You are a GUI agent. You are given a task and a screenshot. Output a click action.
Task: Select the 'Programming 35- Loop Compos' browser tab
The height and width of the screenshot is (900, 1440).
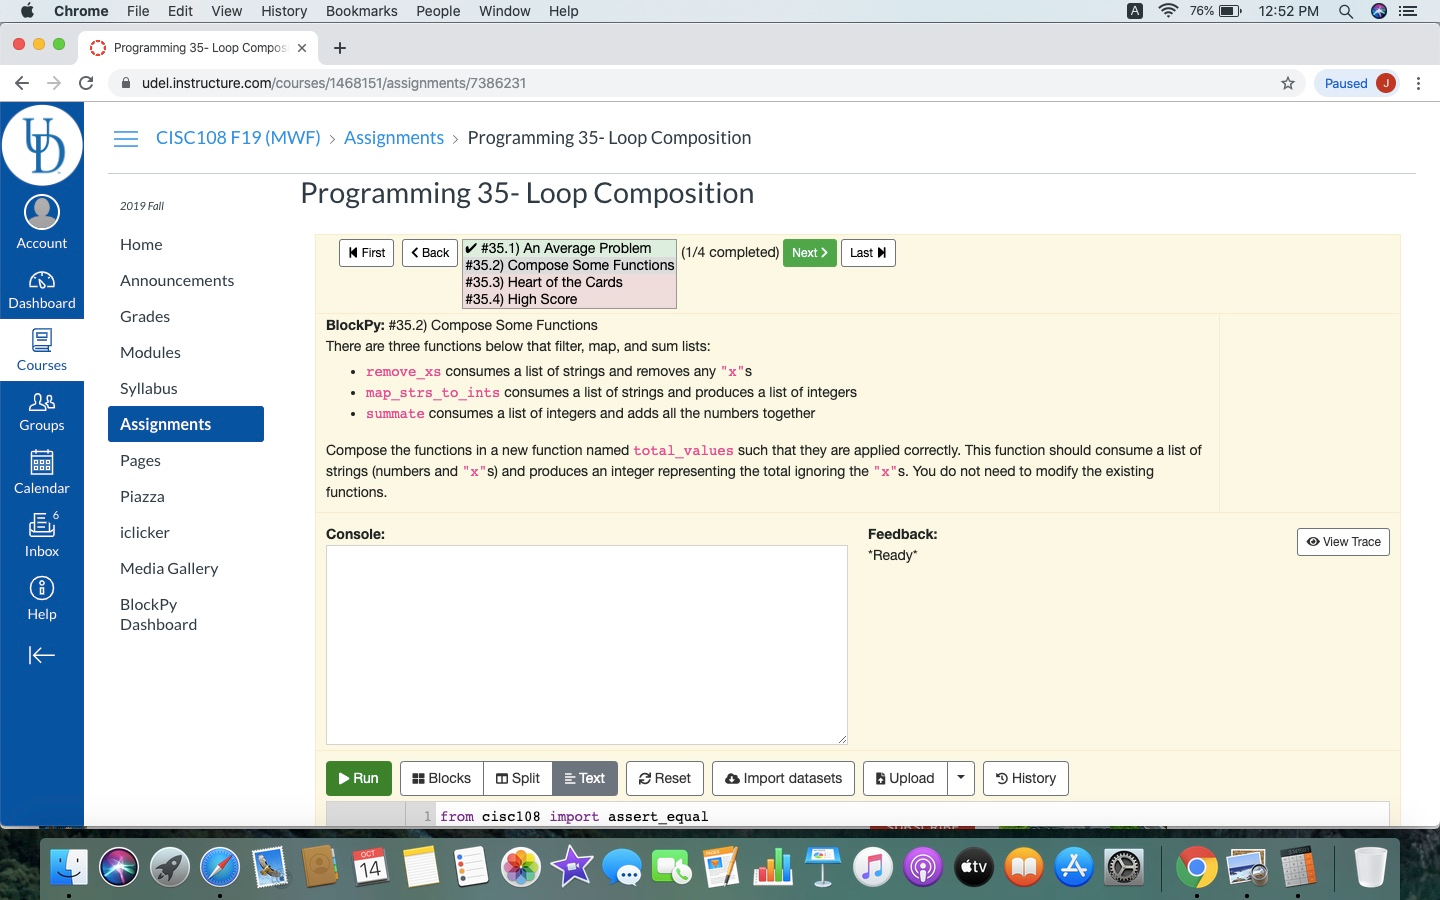coord(198,47)
